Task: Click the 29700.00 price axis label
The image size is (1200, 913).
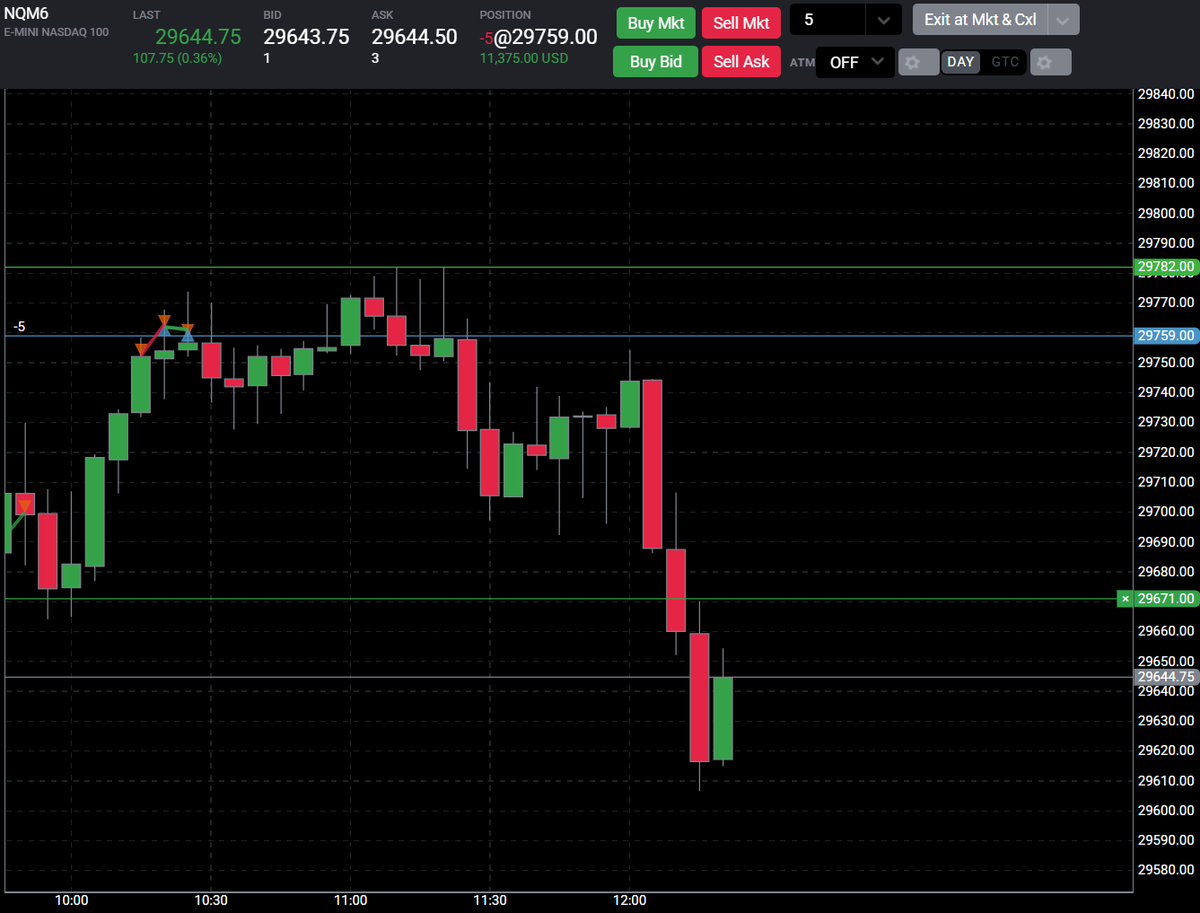Action: 1166,512
